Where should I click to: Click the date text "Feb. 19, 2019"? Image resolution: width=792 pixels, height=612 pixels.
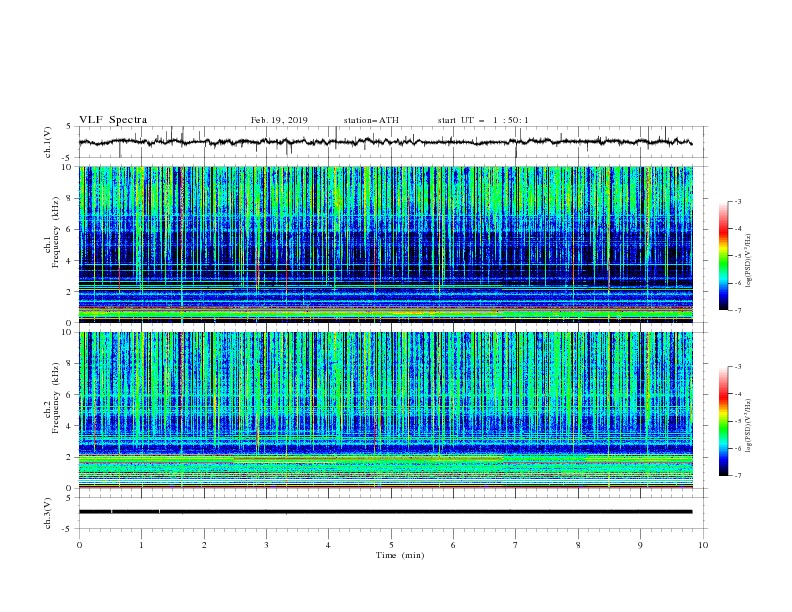(279, 120)
